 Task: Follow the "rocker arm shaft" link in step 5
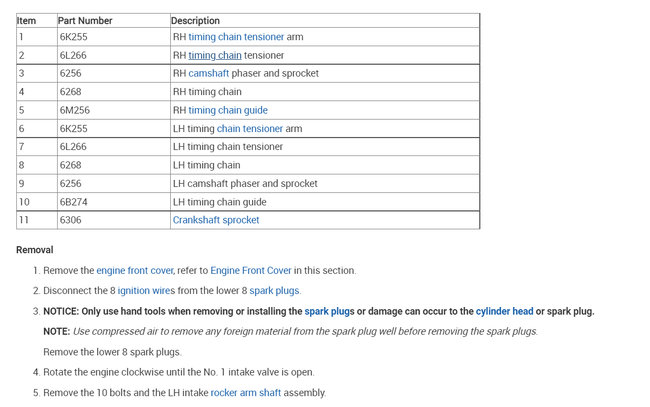(246, 393)
